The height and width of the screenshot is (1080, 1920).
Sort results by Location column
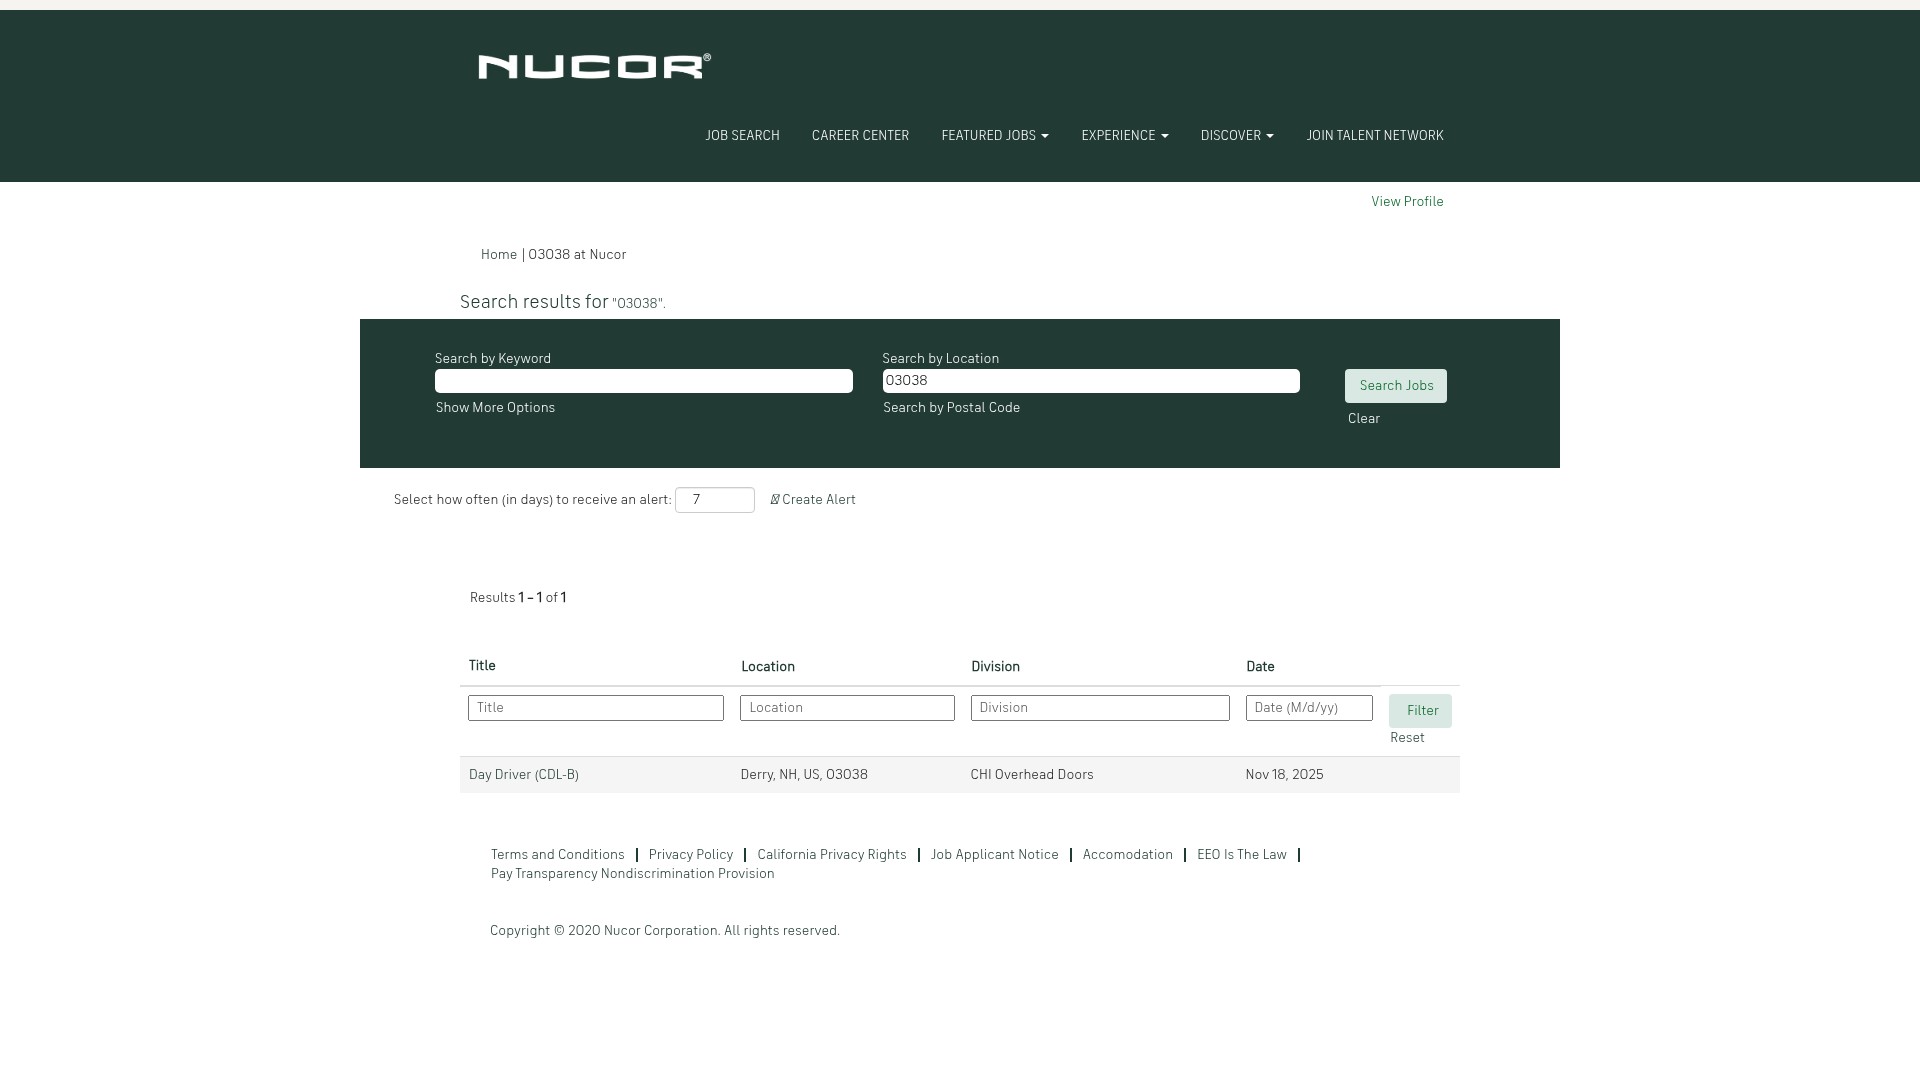pyautogui.click(x=768, y=667)
